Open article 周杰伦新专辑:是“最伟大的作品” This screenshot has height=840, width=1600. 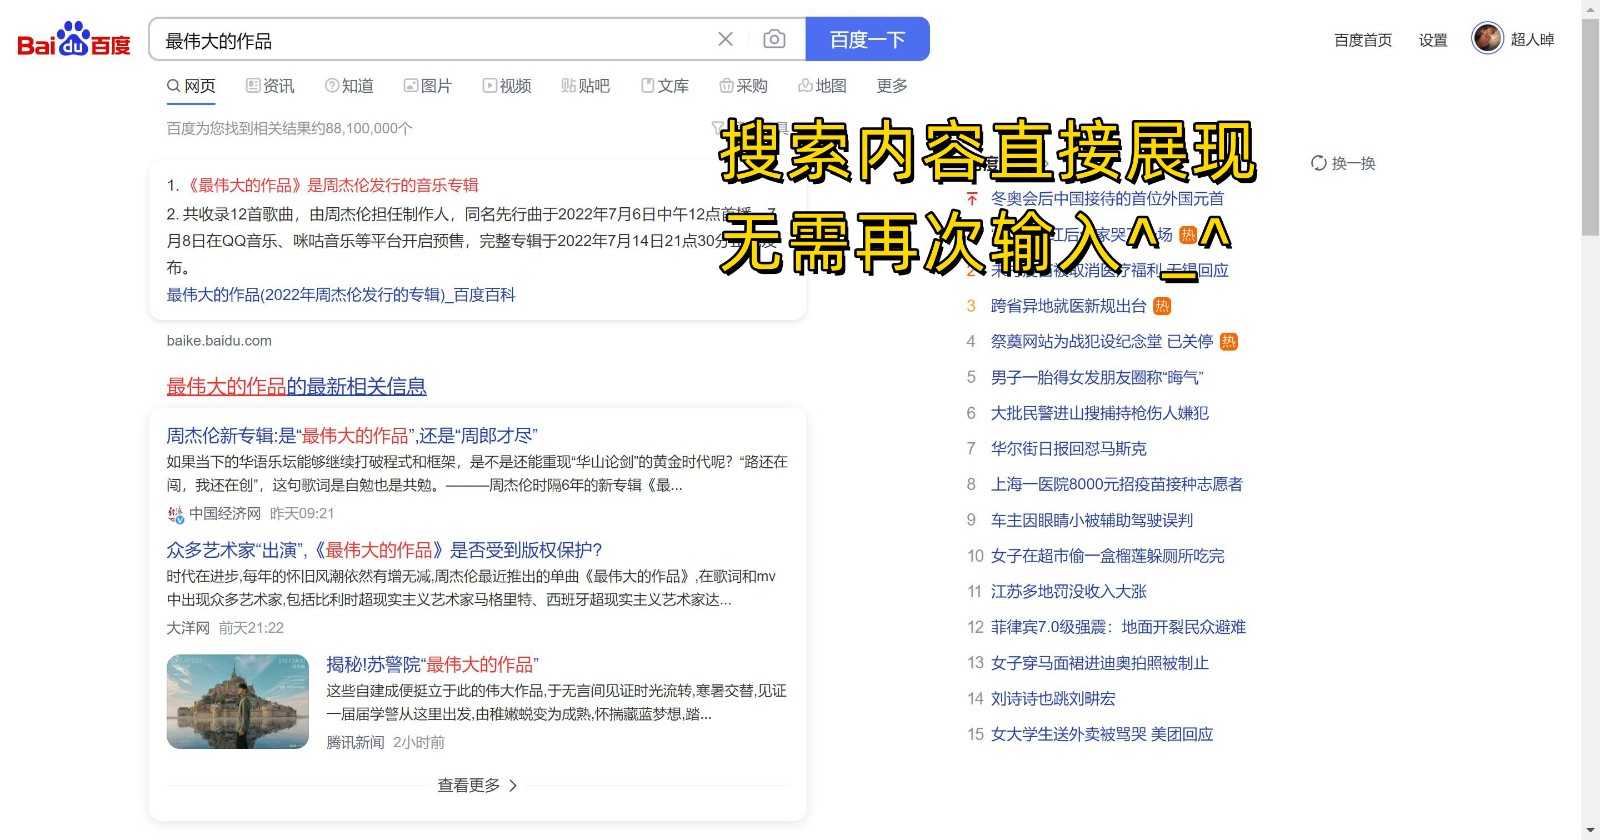pos(352,436)
